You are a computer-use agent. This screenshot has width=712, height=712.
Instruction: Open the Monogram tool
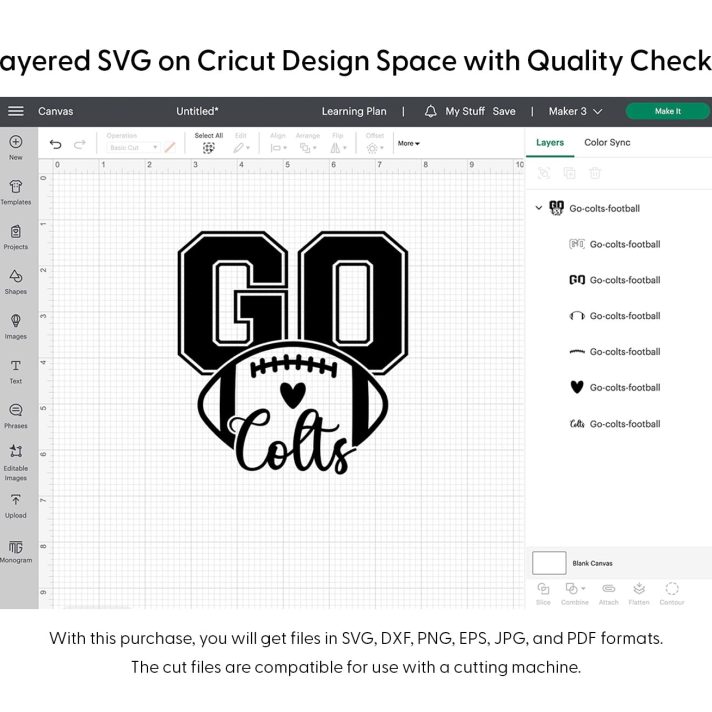coord(15,551)
